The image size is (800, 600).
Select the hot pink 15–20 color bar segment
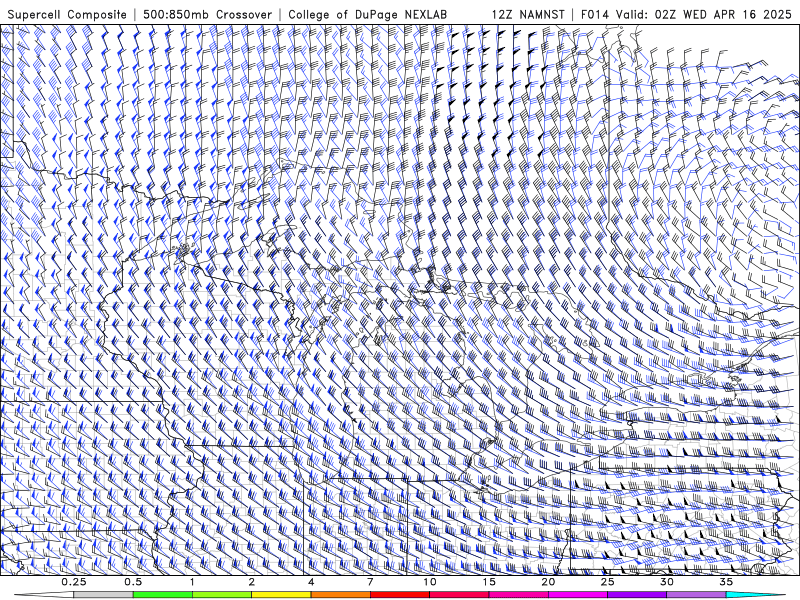518,595
